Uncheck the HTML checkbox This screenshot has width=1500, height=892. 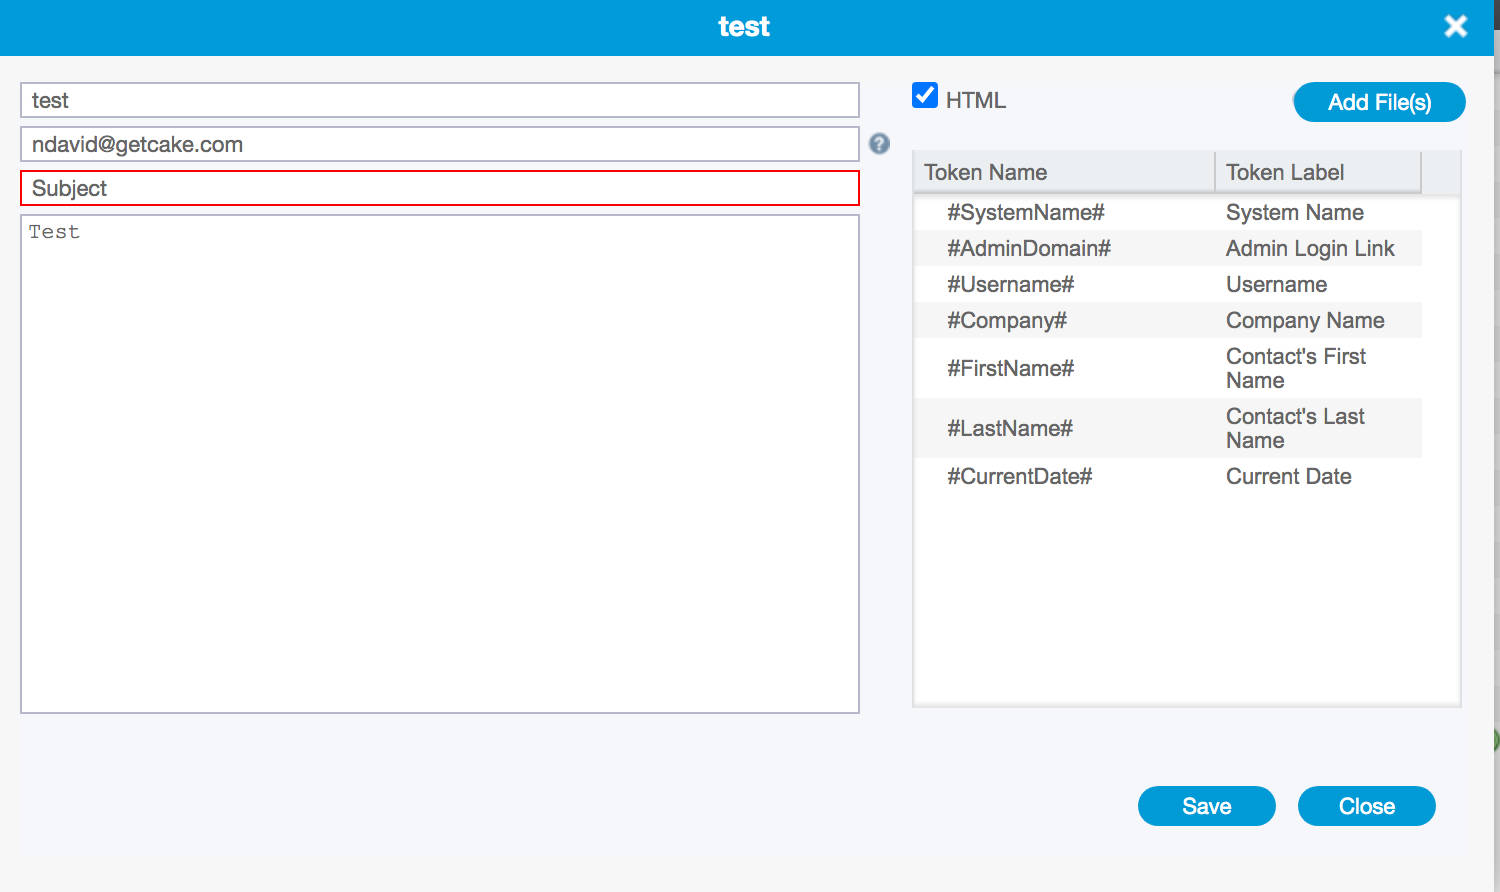(x=925, y=96)
